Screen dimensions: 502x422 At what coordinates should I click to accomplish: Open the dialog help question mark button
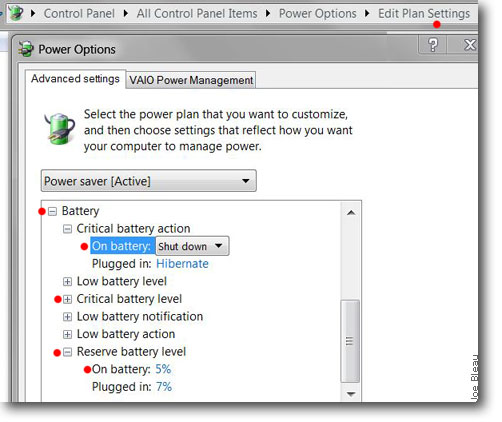pyautogui.click(x=433, y=45)
